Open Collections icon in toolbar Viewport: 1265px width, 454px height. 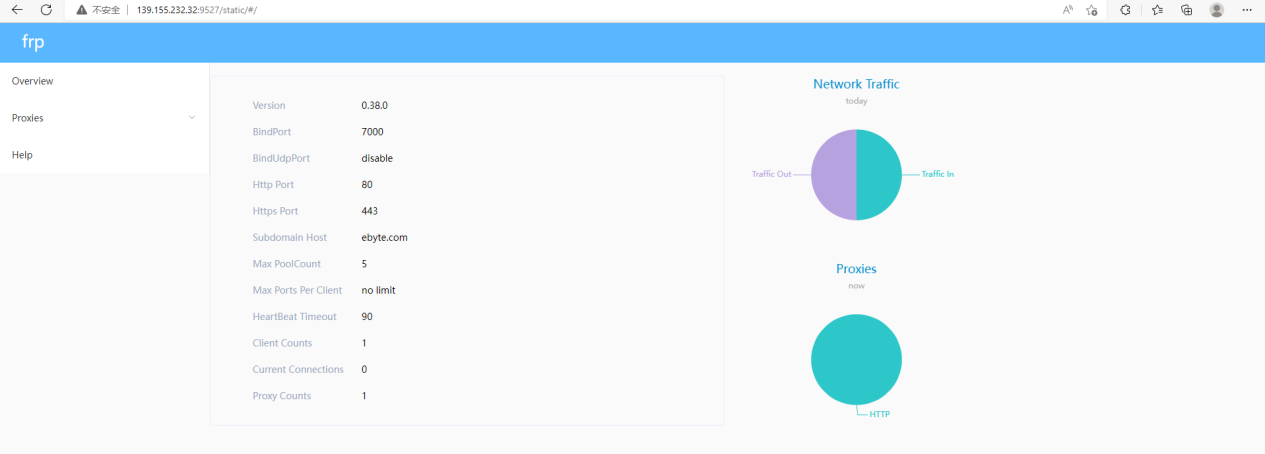click(x=1187, y=9)
